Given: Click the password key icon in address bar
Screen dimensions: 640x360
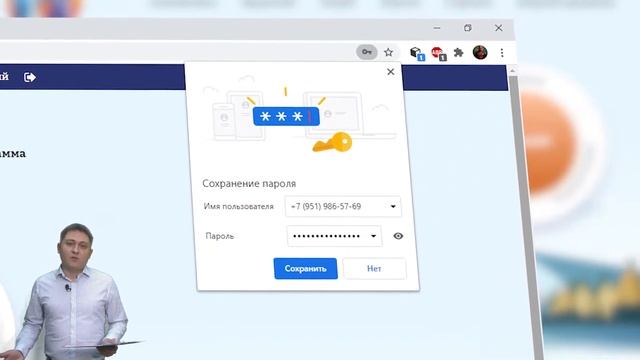Looking at the screenshot, I should pos(367,52).
